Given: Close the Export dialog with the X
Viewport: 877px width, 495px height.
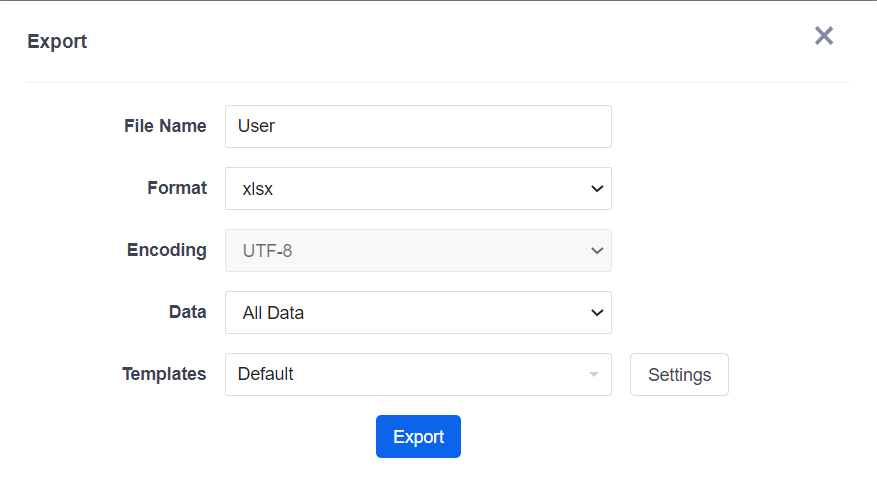Looking at the screenshot, I should click(823, 37).
